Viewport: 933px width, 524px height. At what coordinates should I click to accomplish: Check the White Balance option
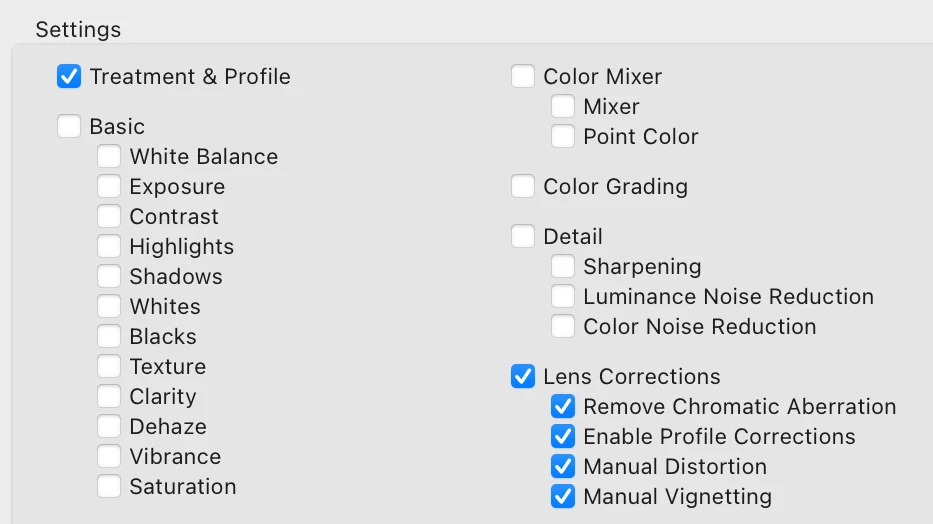[x=109, y=157]
